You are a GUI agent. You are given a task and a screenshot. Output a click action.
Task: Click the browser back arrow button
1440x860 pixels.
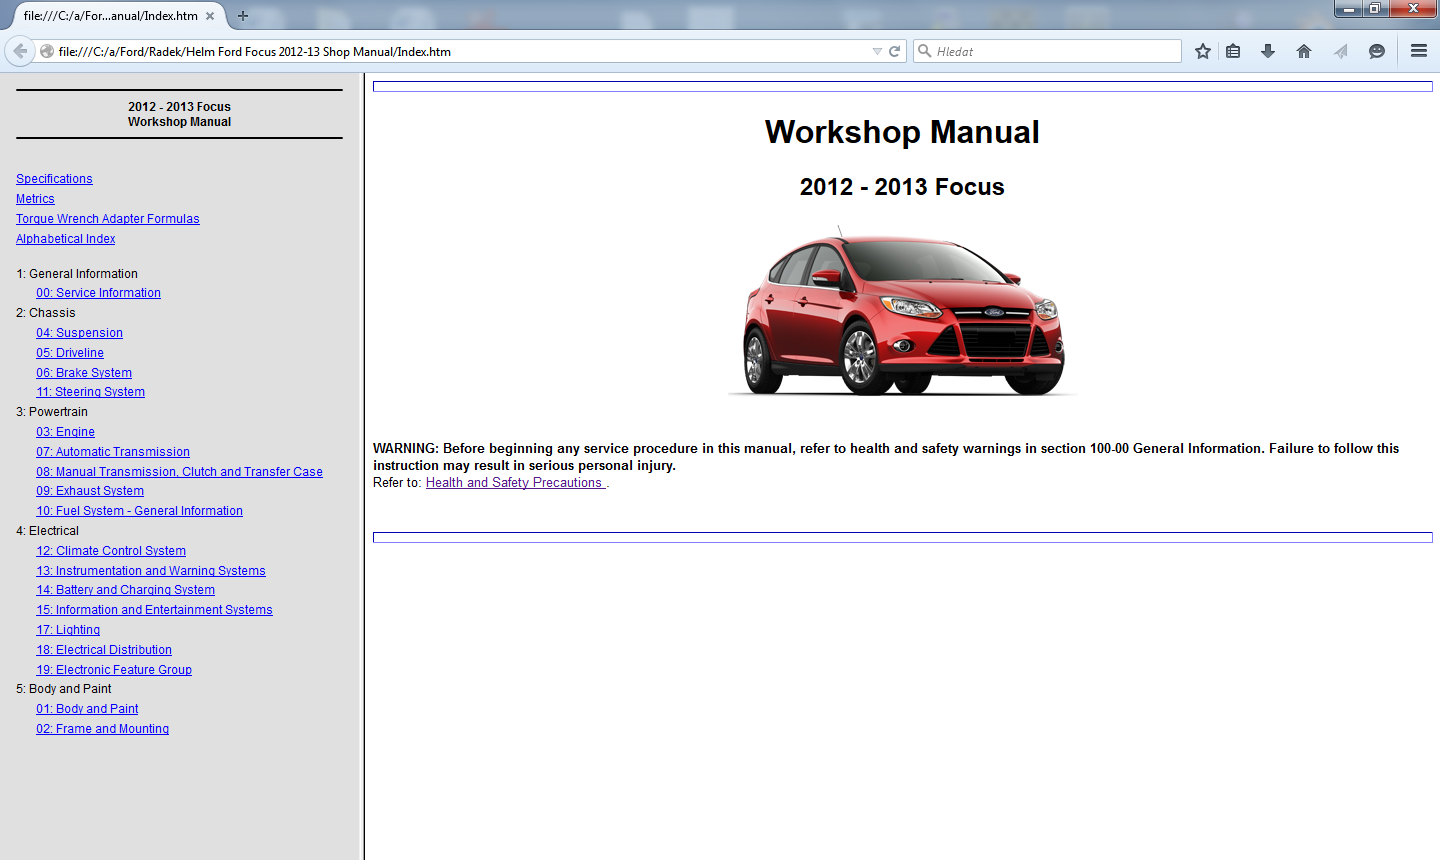coord(20,51)
